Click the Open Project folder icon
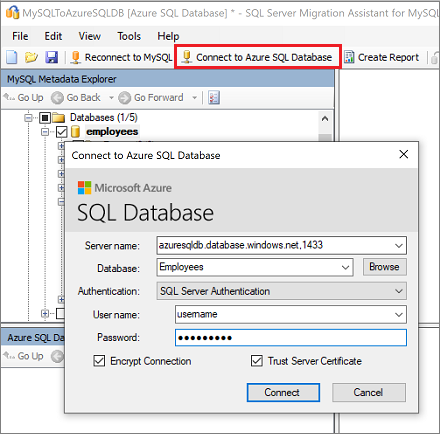Viewport: 440px width, 434px height. (31, 57)
